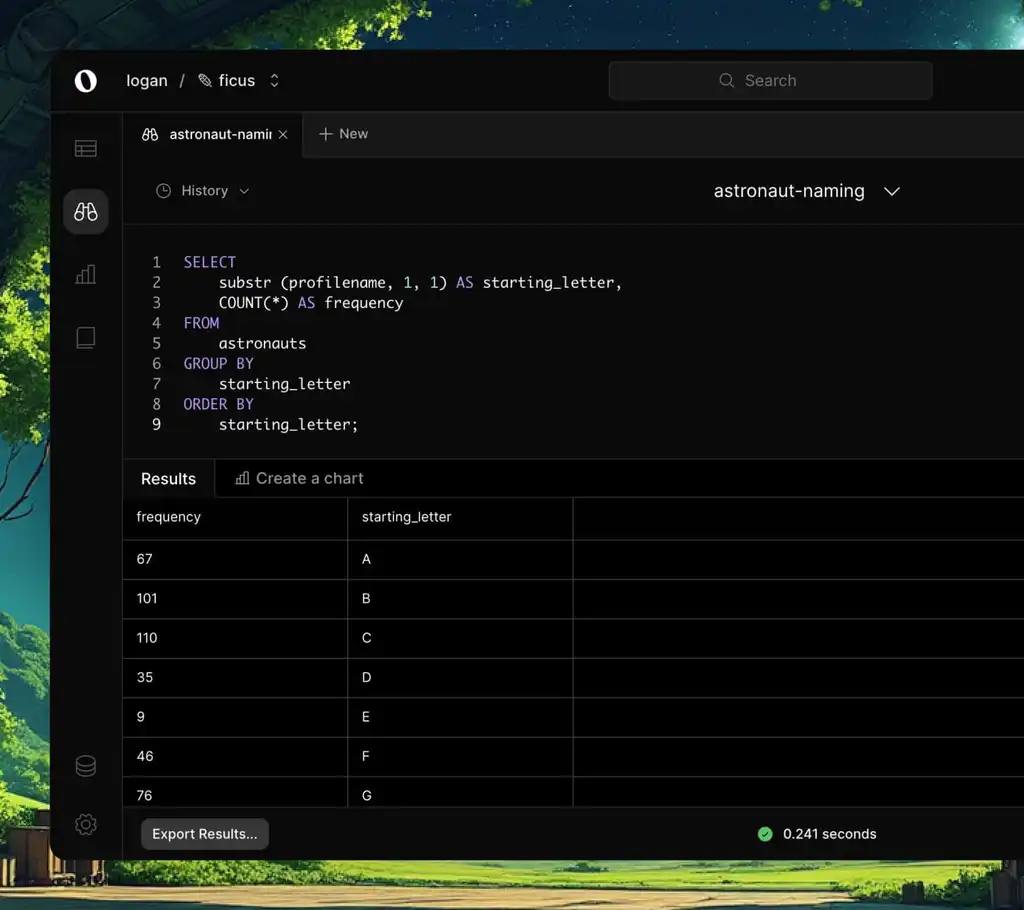Click the starting_letter column header
The height and width of the screenshot is (910, 1024).
tap(406, 517)
